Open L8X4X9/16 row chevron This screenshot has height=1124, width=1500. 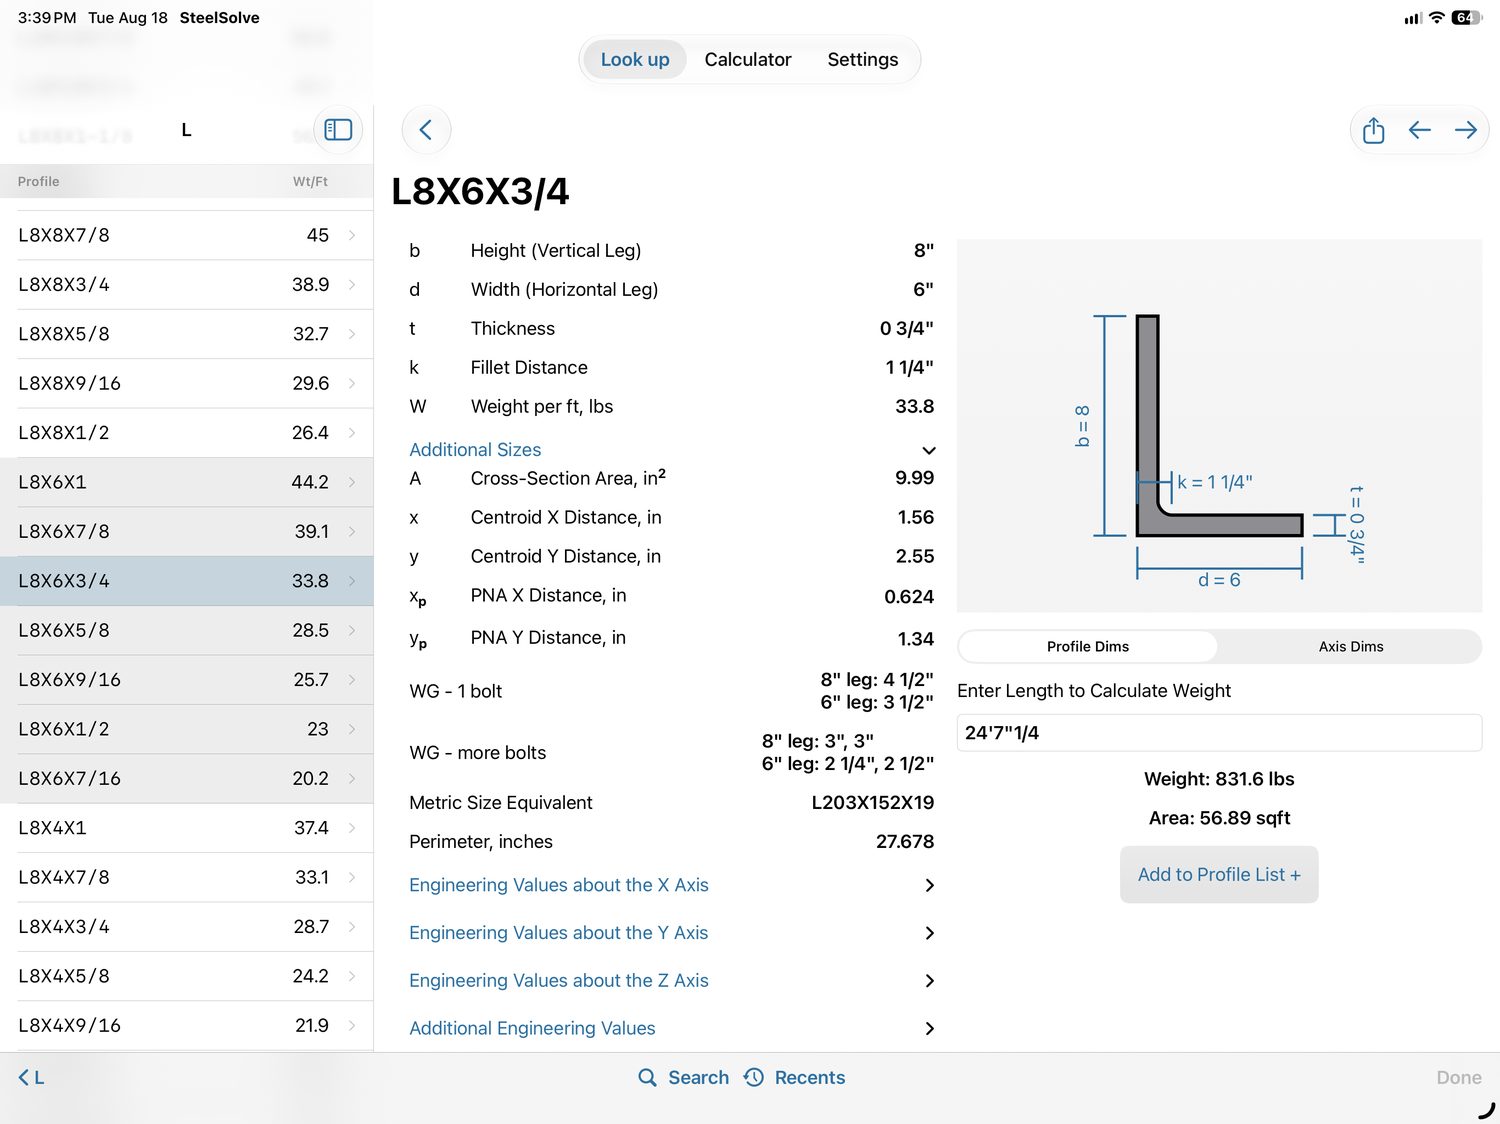(352, 1025)
